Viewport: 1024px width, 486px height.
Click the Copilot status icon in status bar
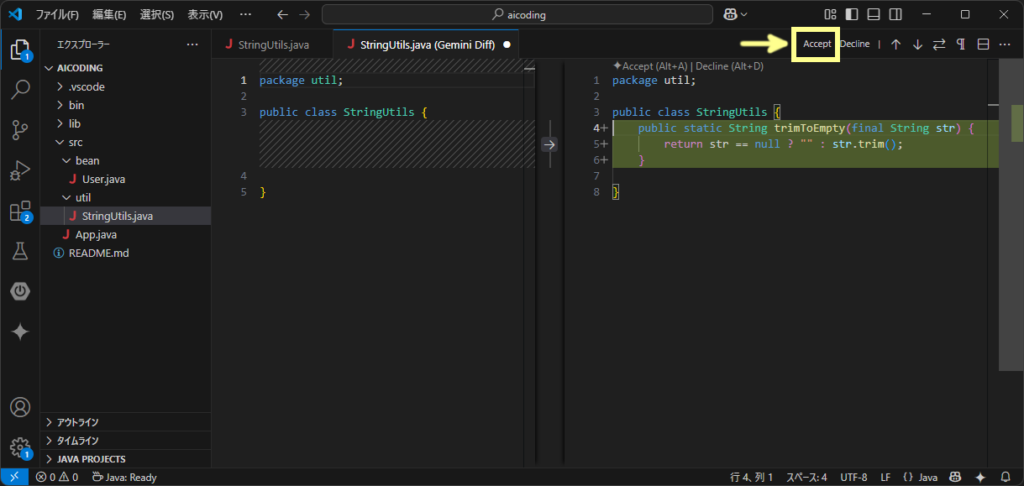tap(955, 478)
